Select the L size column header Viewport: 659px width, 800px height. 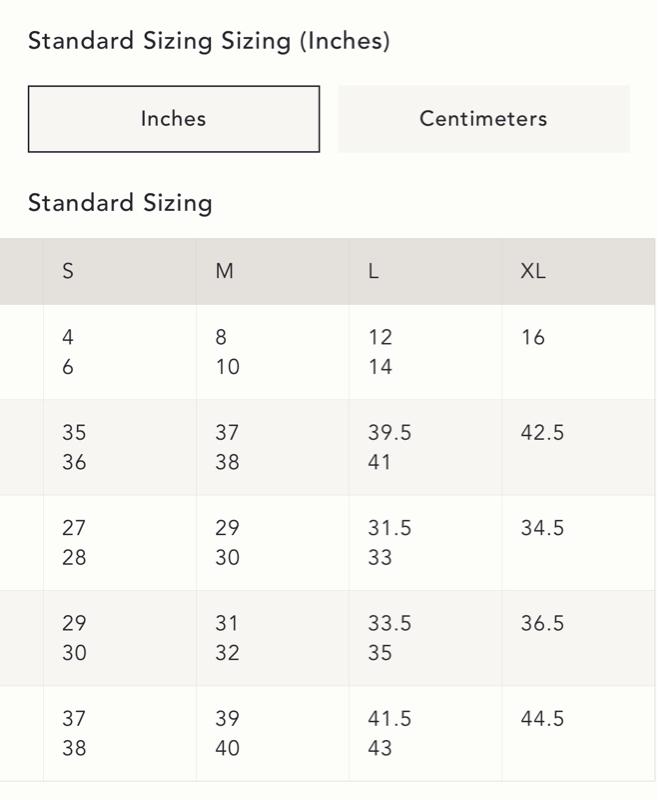click(x=374, y=271)
